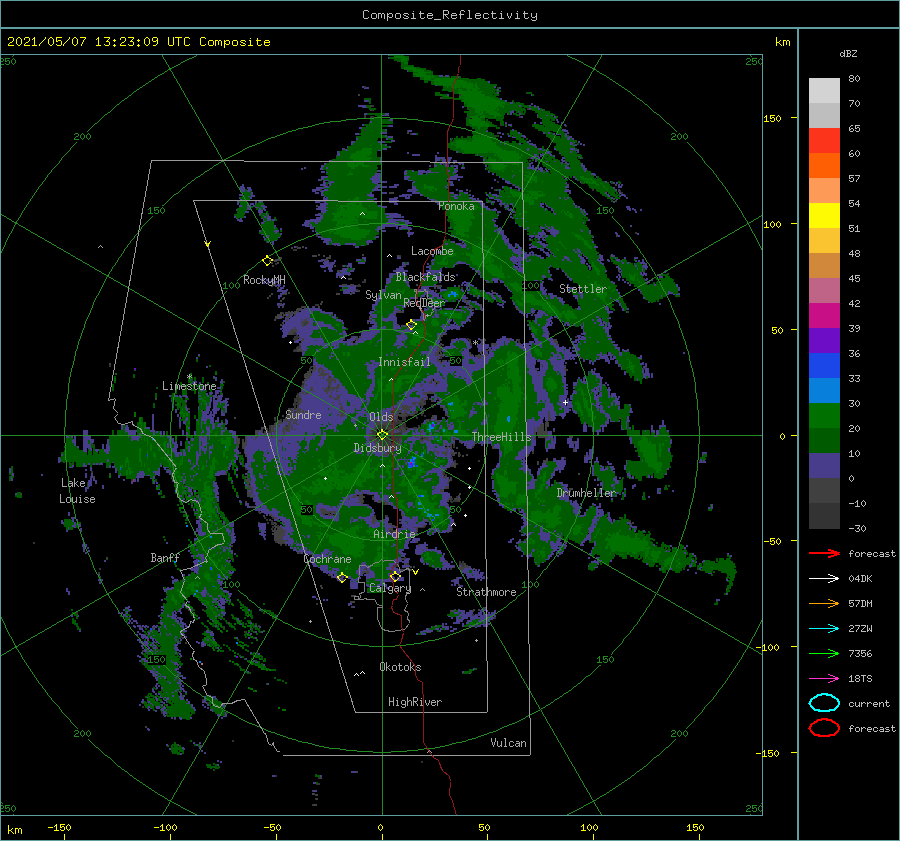Select the light grey swatch below 80

pos(824,91)
